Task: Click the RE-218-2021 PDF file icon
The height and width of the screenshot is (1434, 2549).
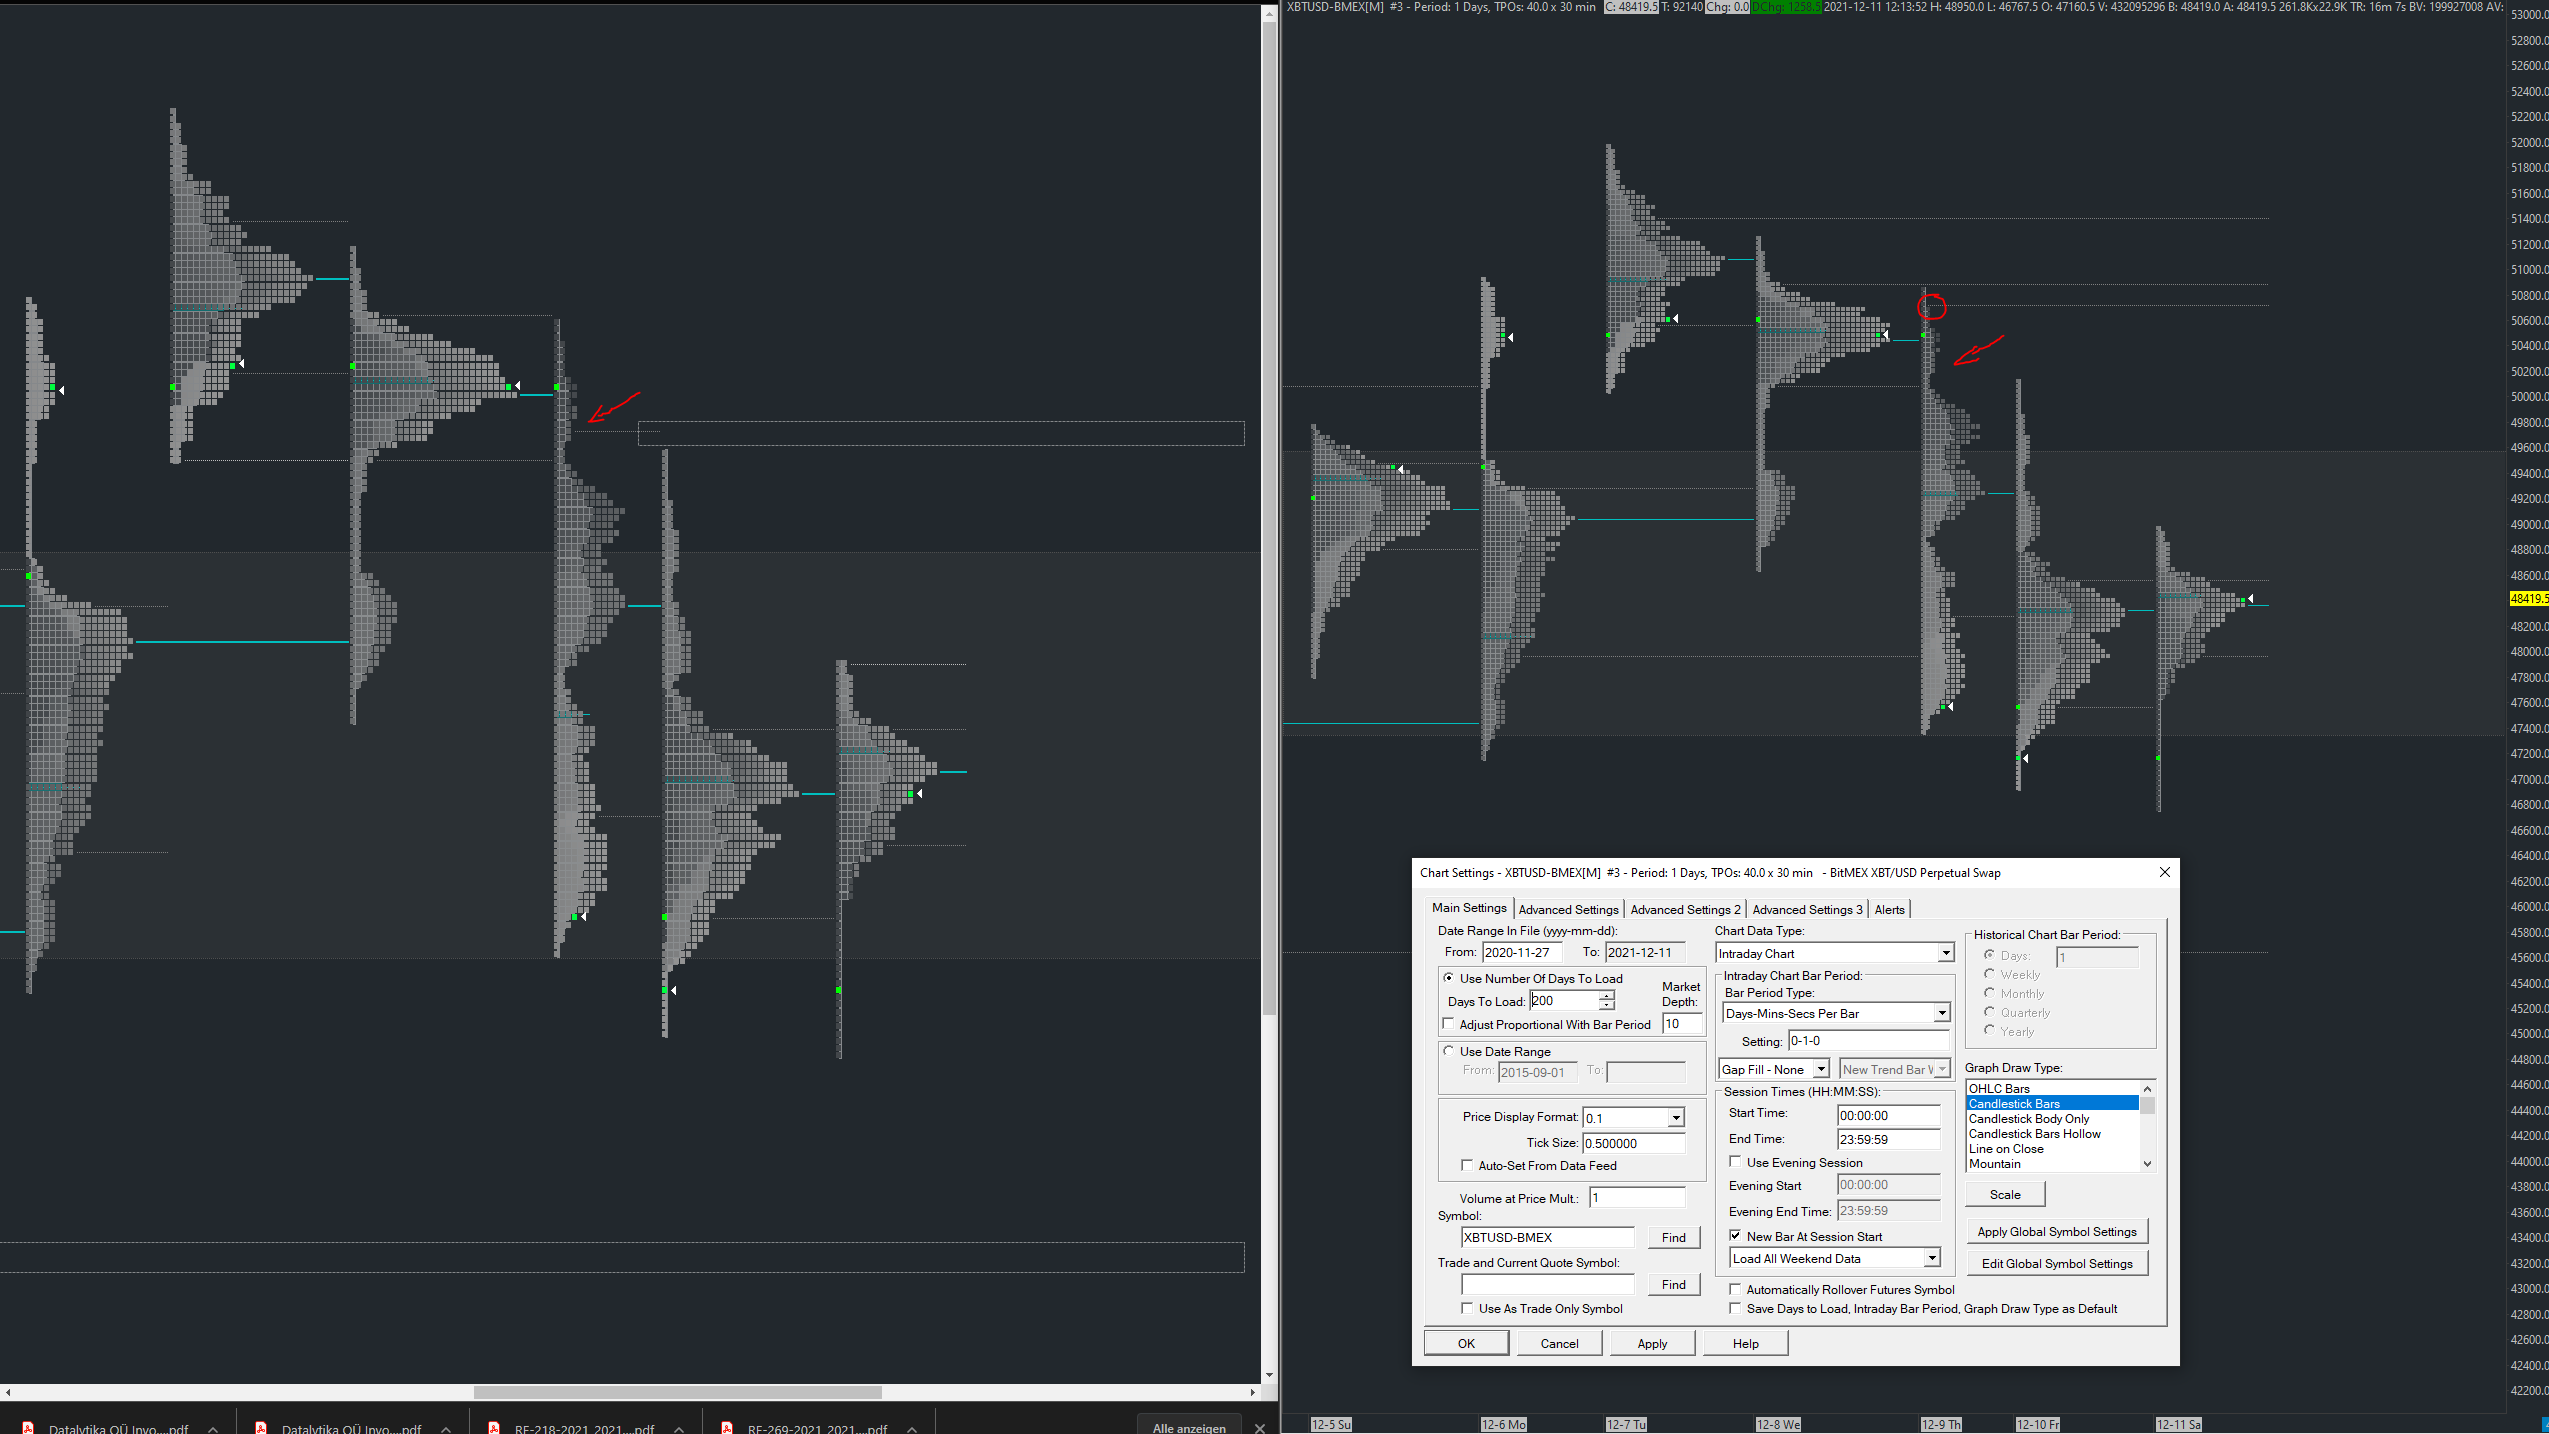Action: pyautogui.click(x=494, y=1427)
